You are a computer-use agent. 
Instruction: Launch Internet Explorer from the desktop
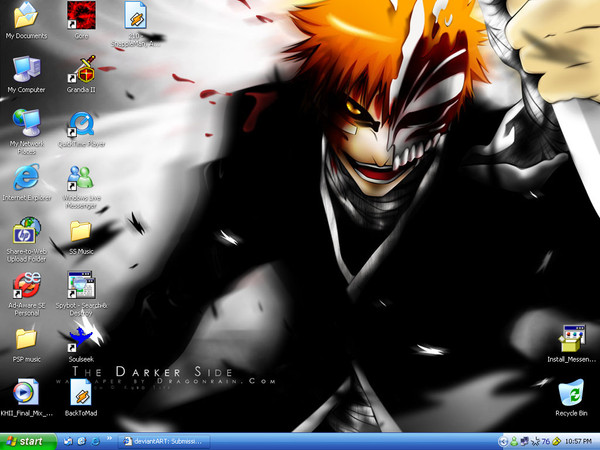point(26,177)
